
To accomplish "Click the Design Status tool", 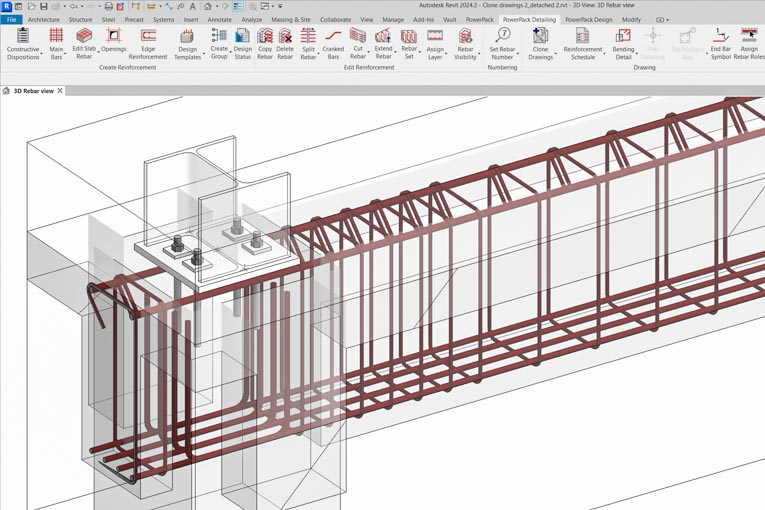I will click(242, 44).
